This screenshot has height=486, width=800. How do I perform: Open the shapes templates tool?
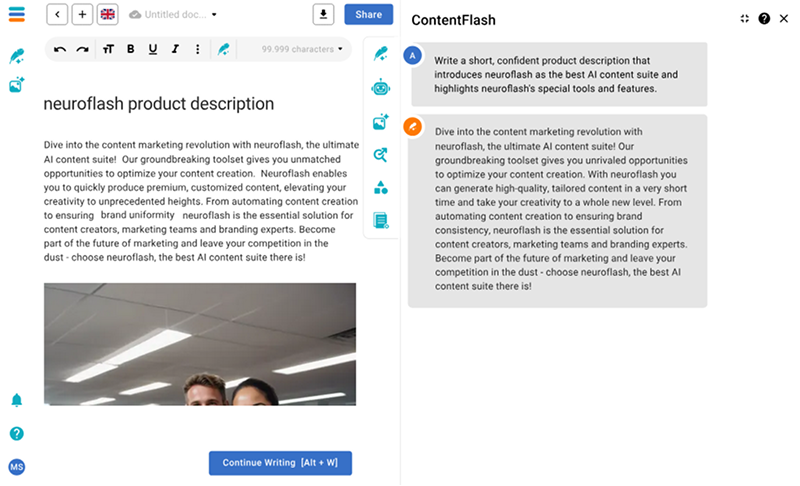[381, 188]
